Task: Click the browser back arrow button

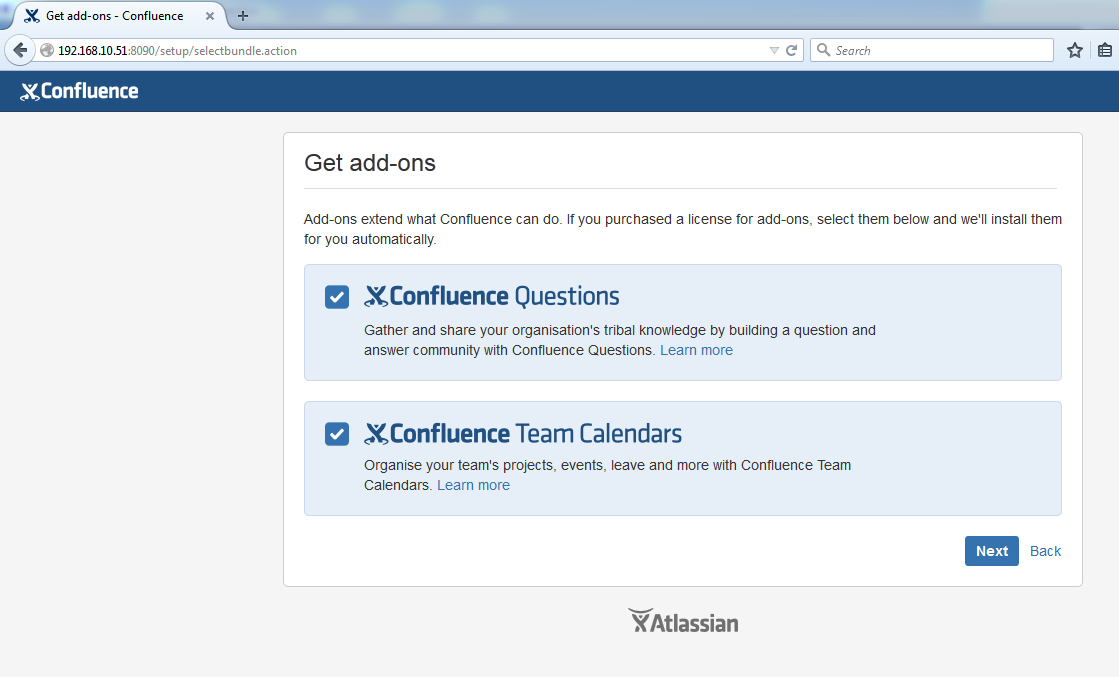Action: 20,50
